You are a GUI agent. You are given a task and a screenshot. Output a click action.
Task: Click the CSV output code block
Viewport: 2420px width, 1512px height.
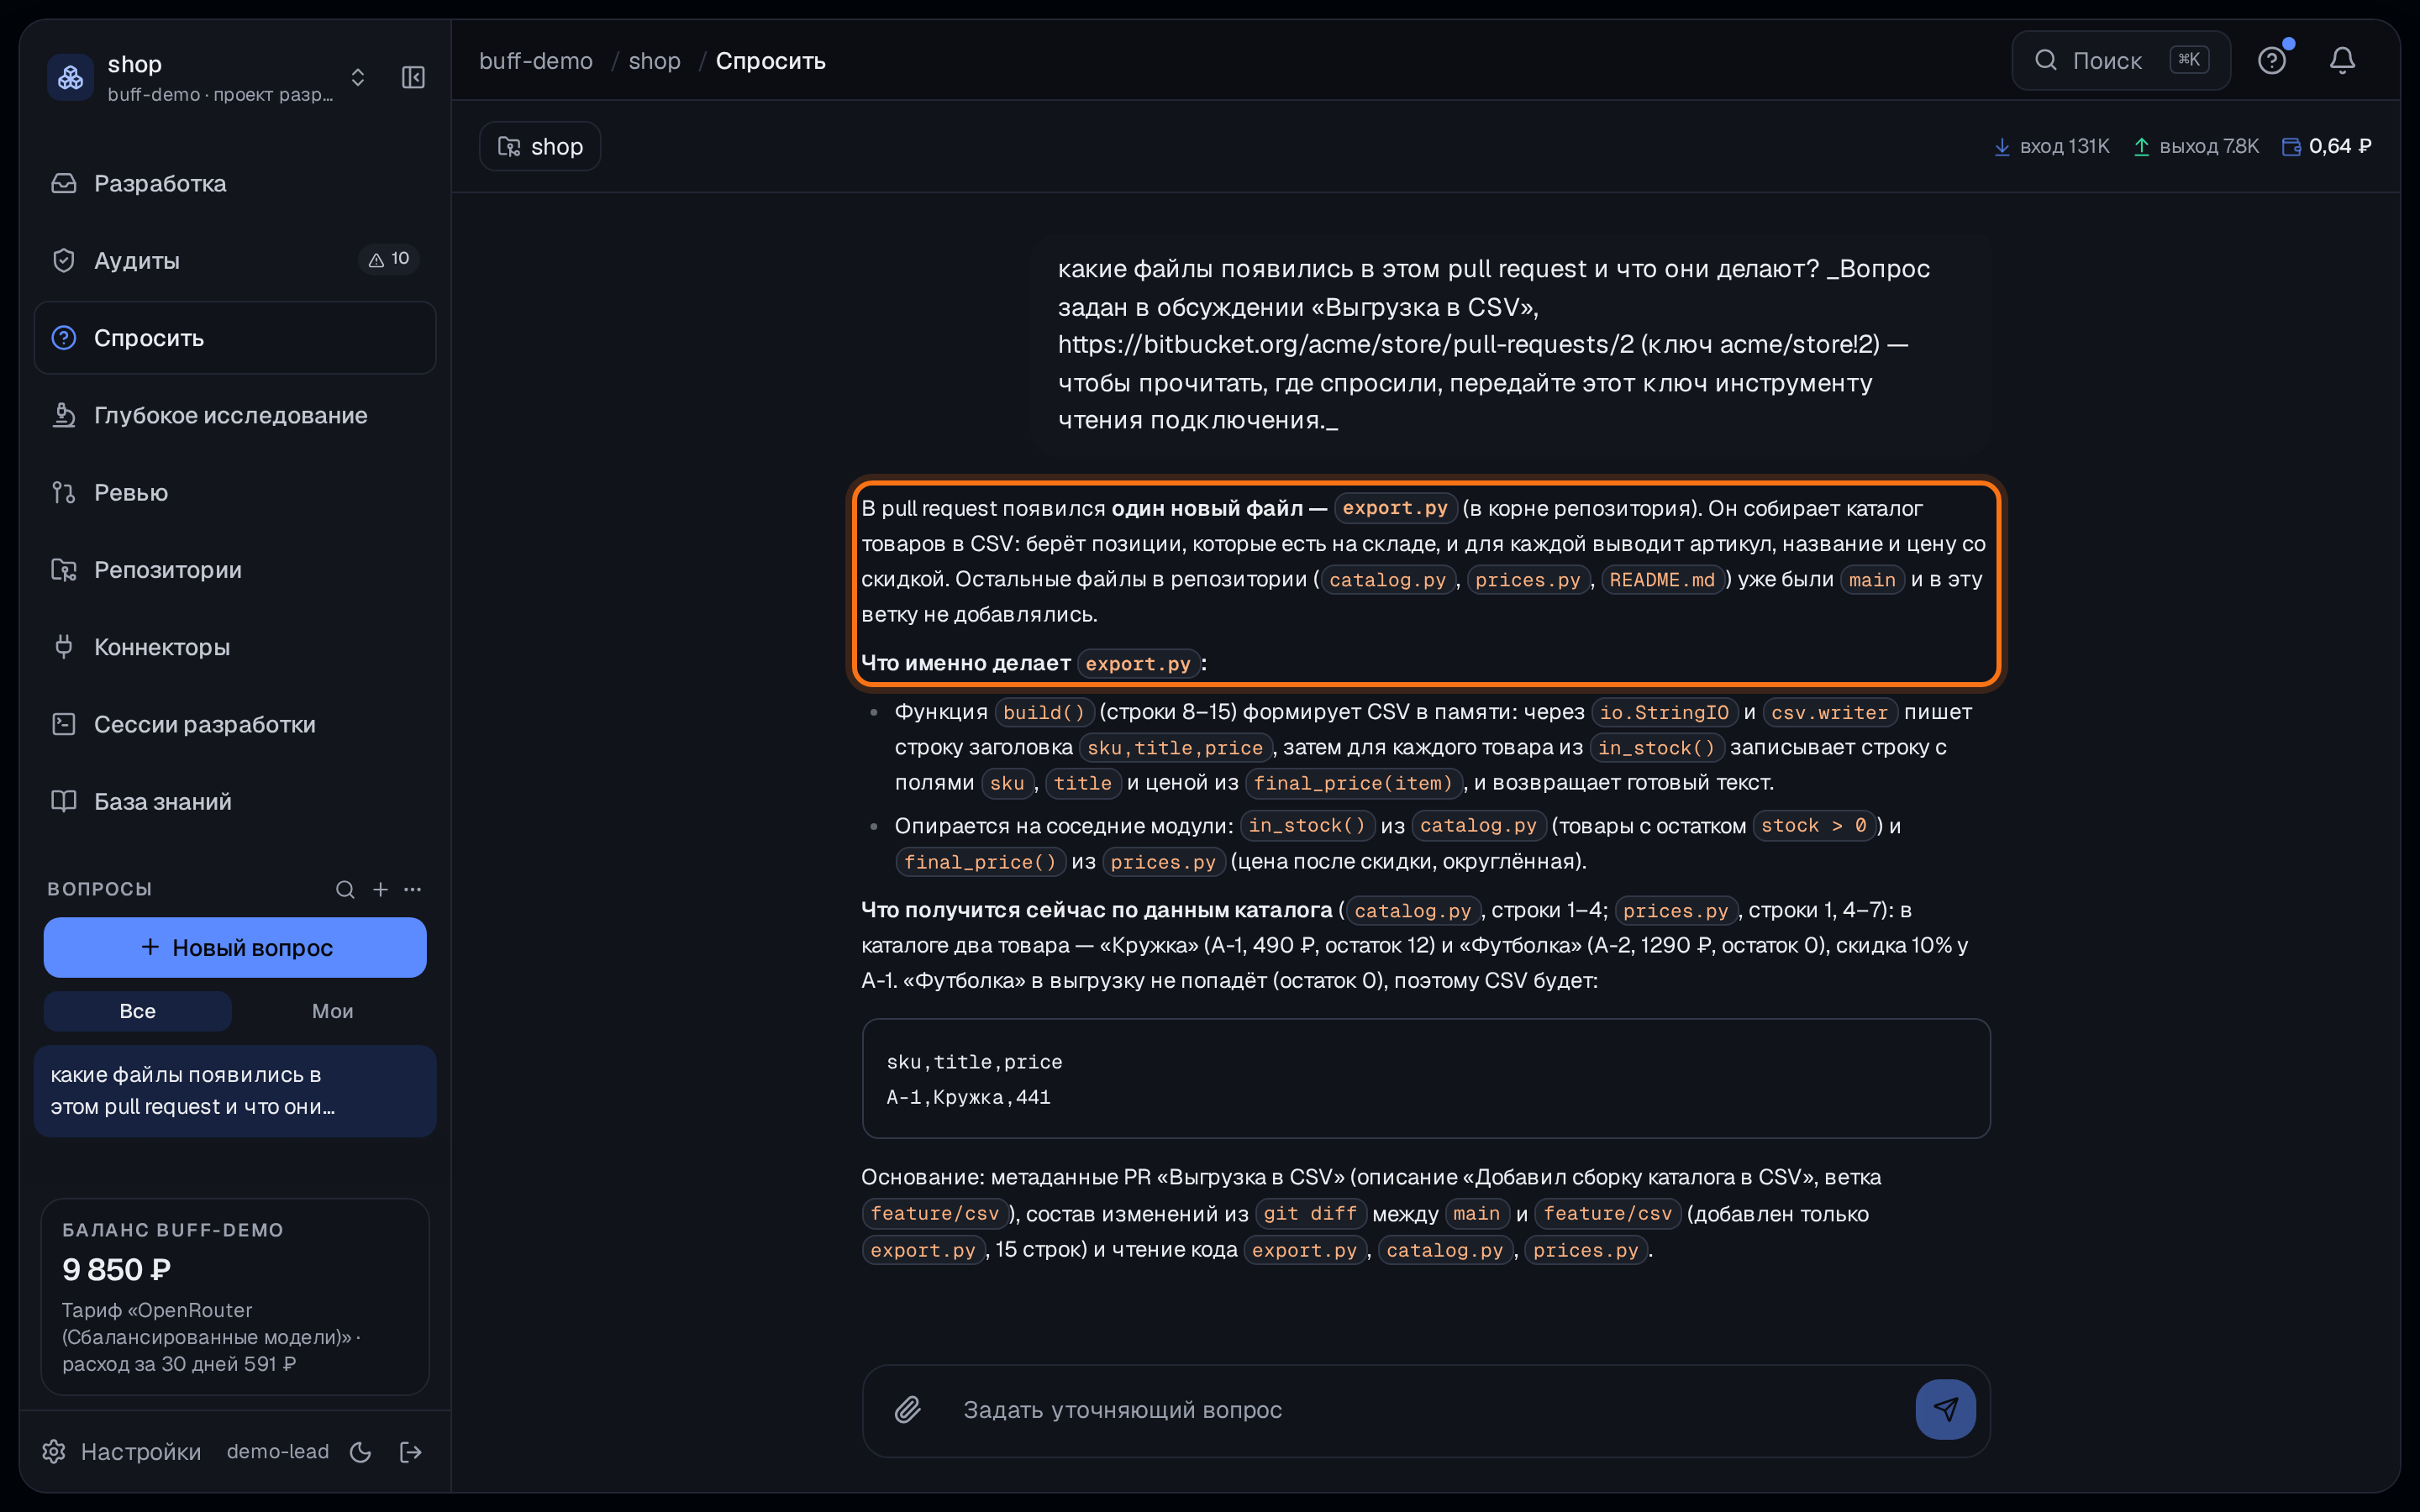click(1426, 1079)
